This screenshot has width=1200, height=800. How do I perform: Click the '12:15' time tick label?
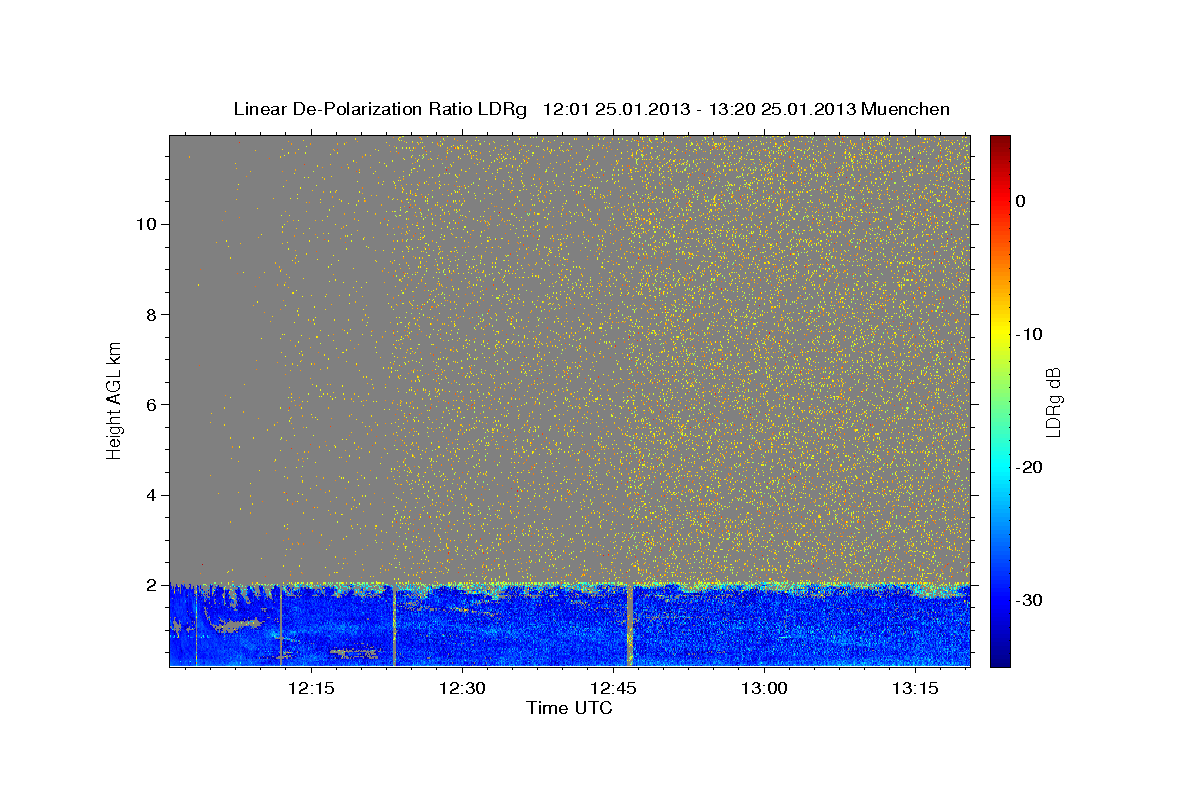311,689
